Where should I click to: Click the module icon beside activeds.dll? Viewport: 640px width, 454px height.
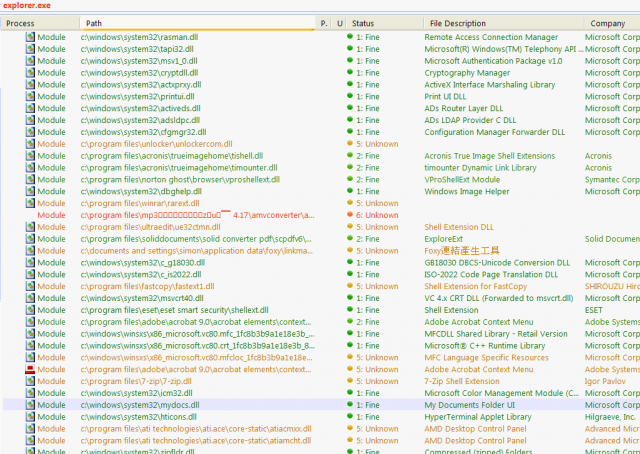[x=30, y=108]
